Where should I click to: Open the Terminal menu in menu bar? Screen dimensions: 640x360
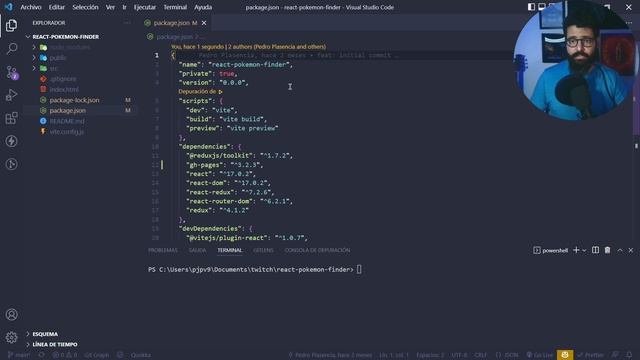[175, 7]
